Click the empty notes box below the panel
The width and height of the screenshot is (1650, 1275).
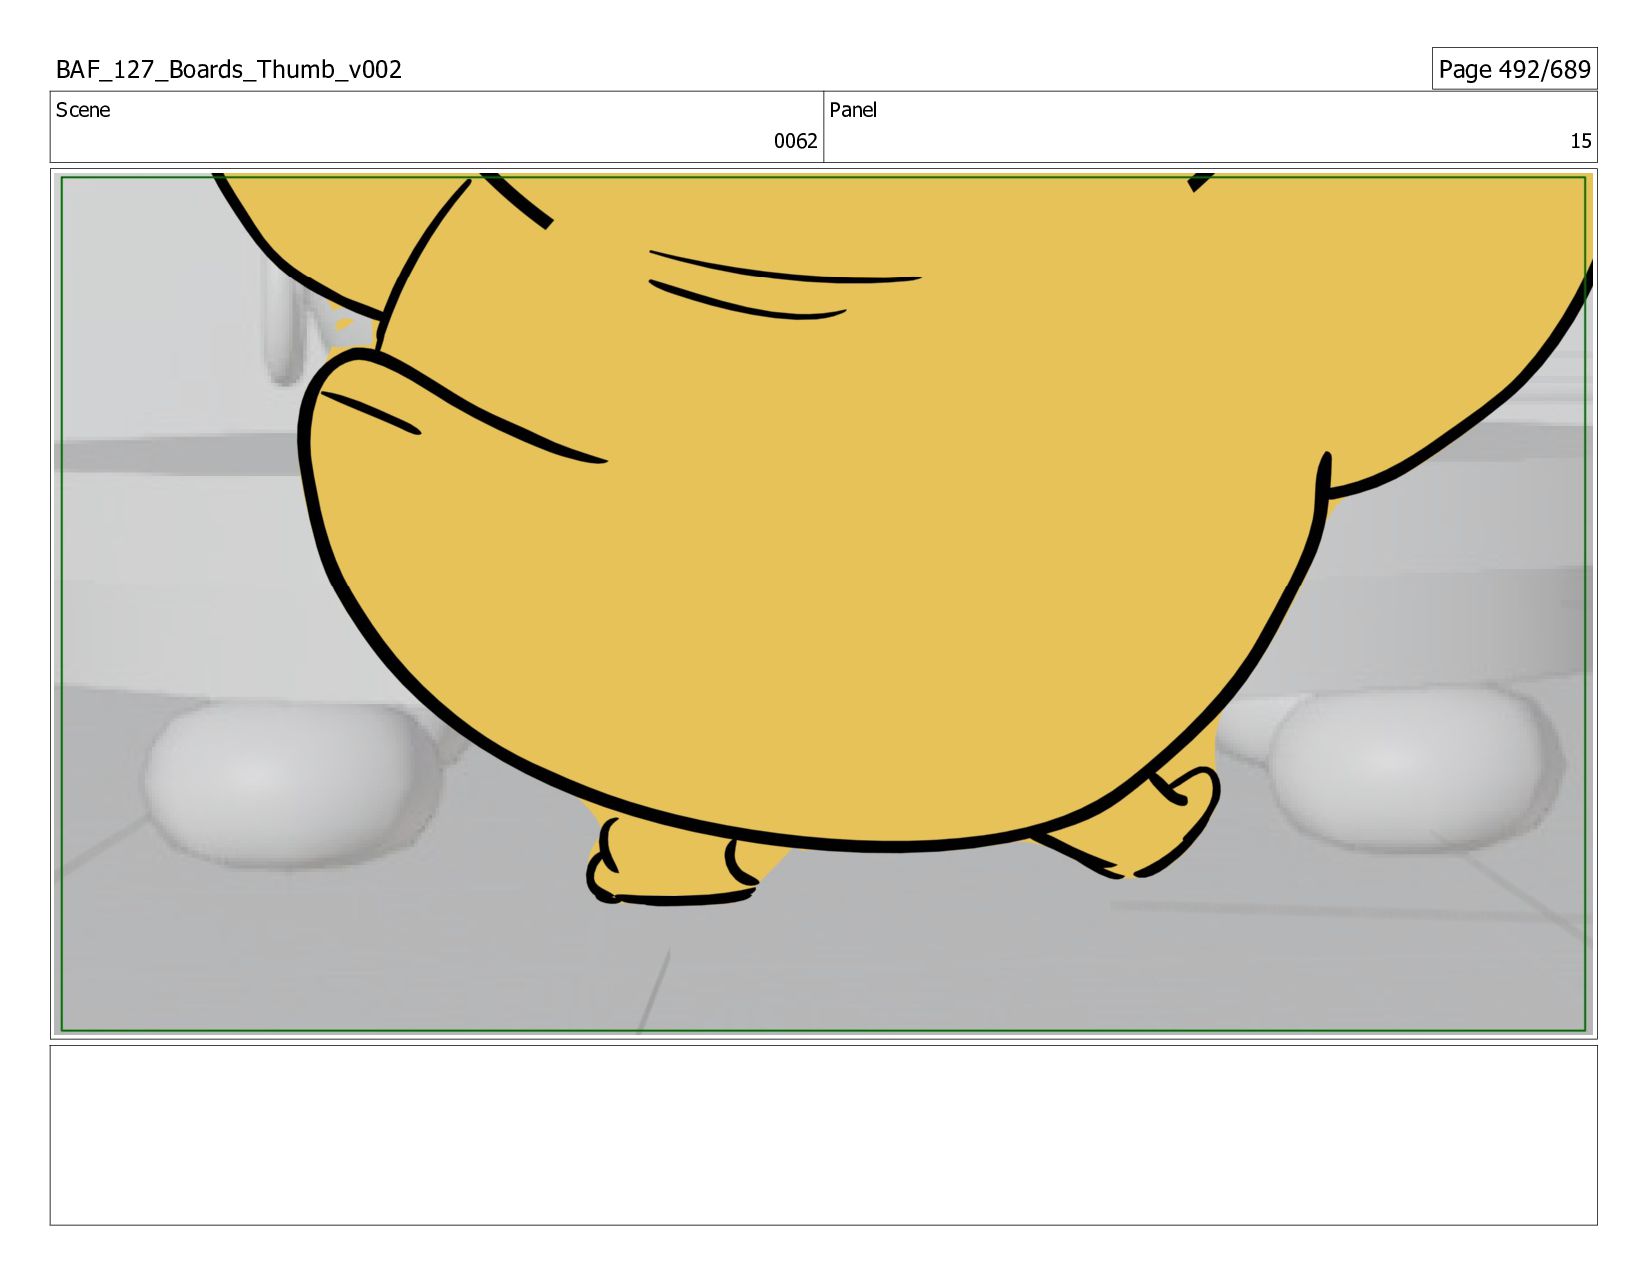[823, 1135]
